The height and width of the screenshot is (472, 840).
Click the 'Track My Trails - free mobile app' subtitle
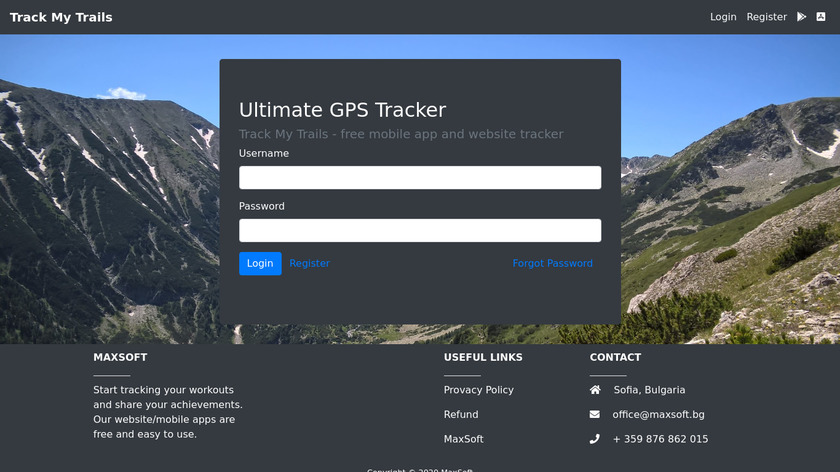point(401,134)
